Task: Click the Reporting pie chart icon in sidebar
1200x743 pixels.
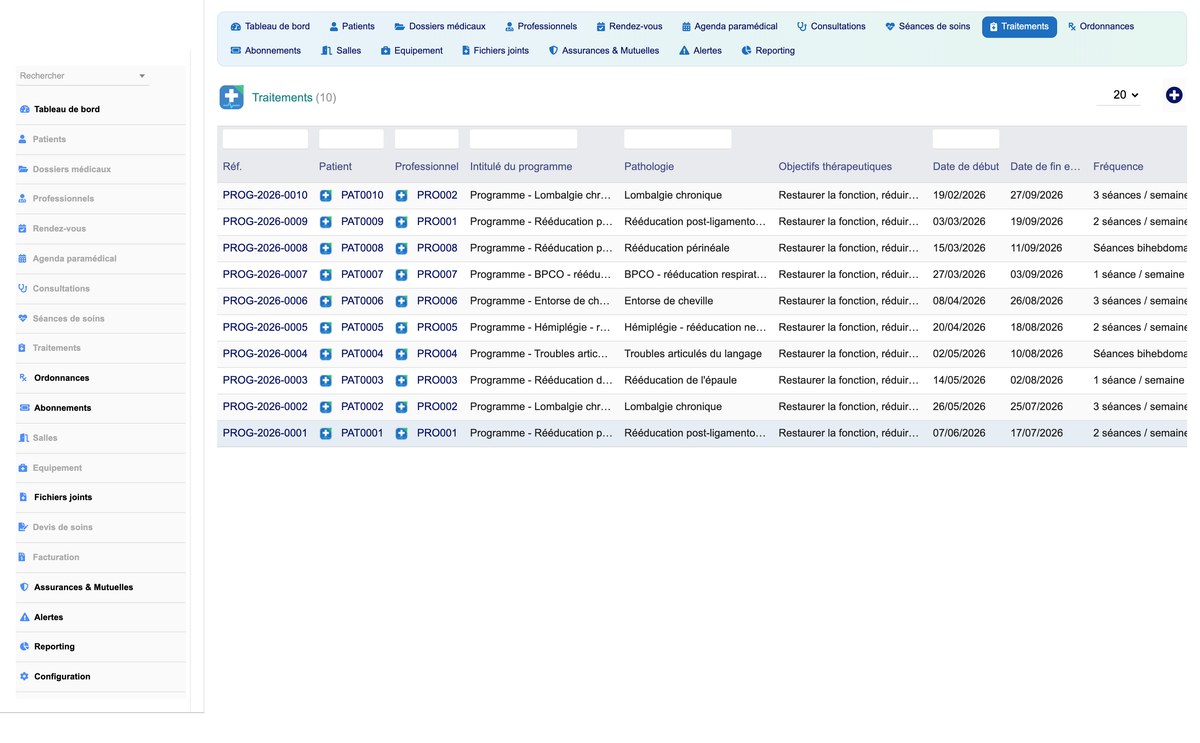Action: tap(24, 647)
